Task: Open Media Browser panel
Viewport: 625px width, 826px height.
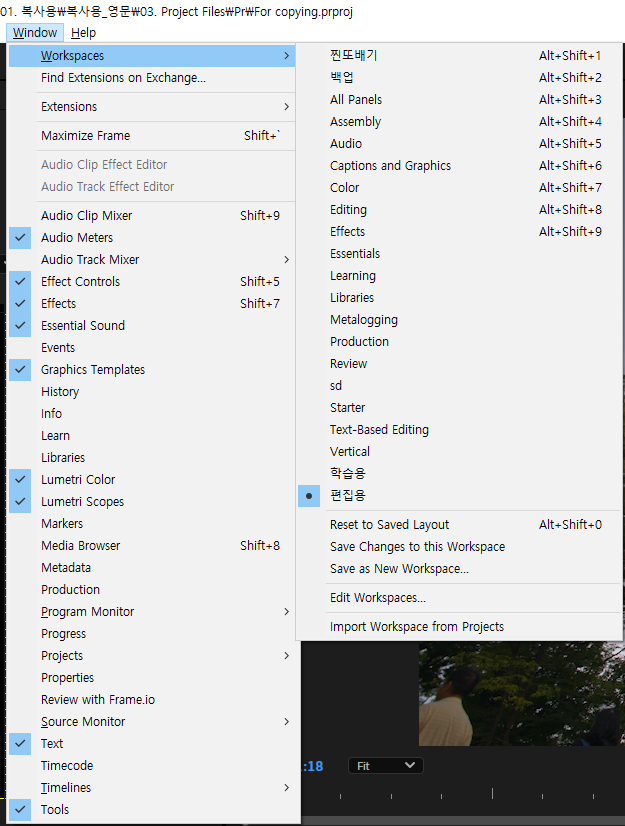Action: [x=152, y=546]
